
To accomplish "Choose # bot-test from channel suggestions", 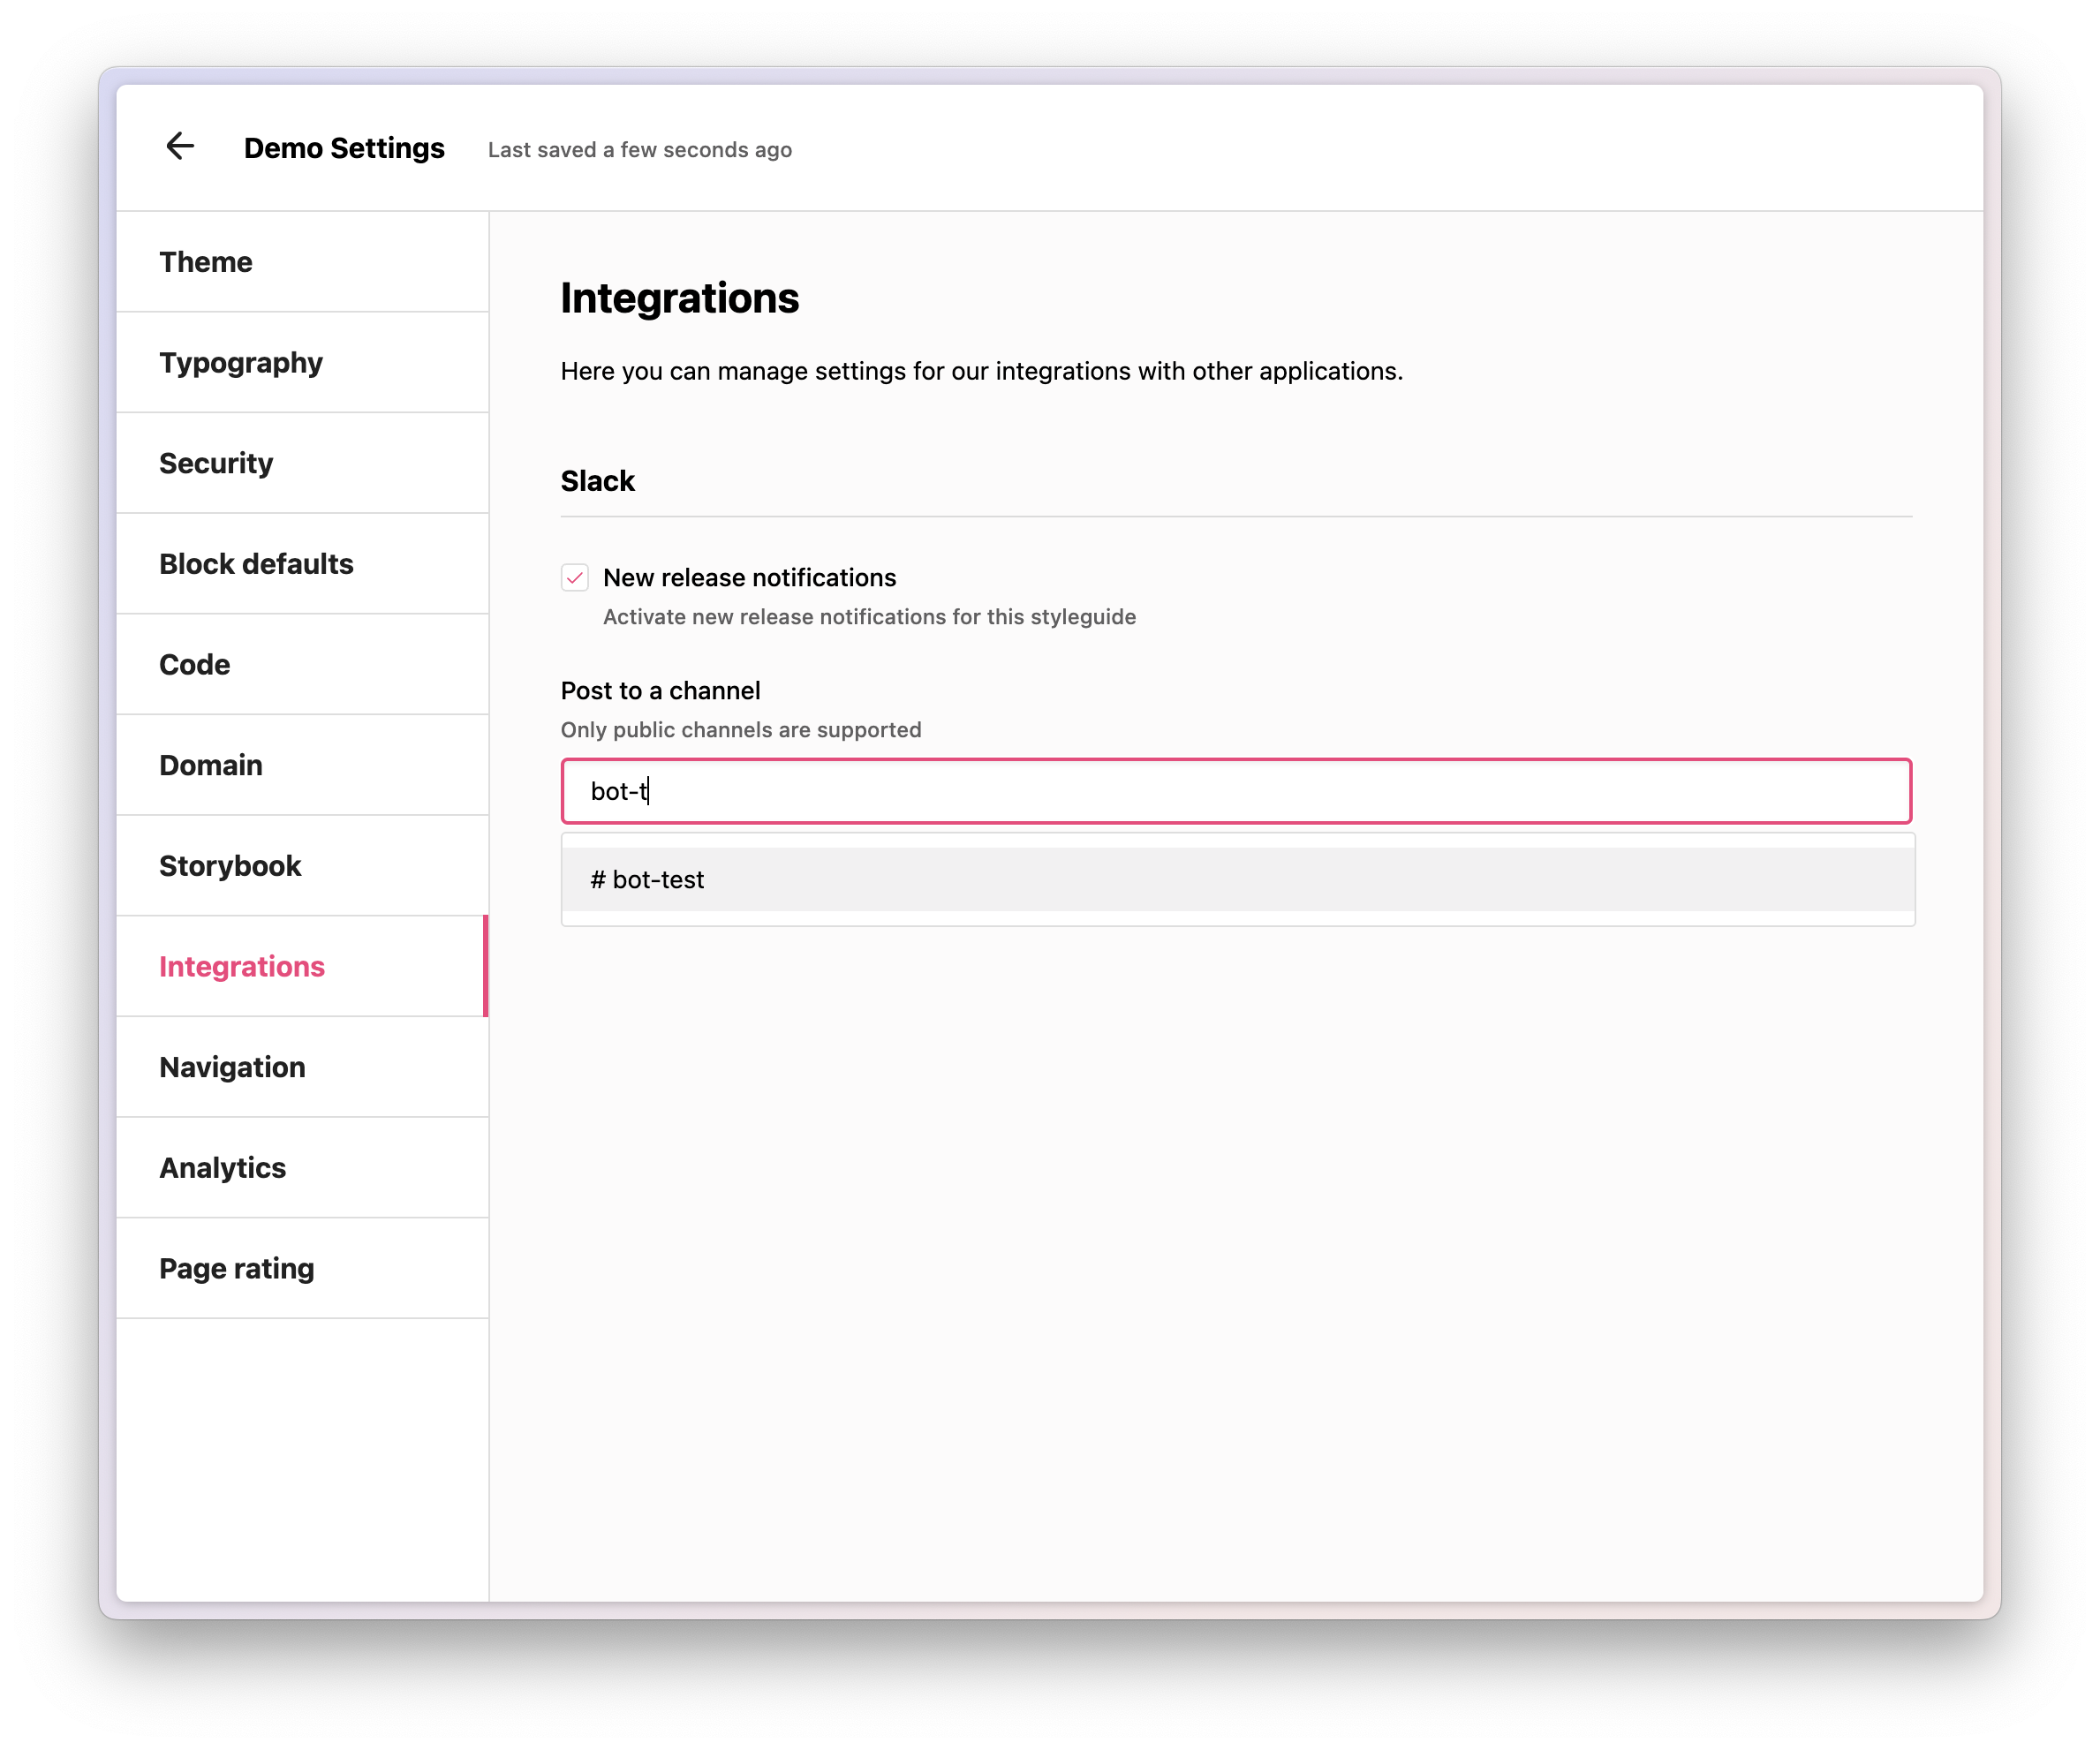I will (1238, 880).
